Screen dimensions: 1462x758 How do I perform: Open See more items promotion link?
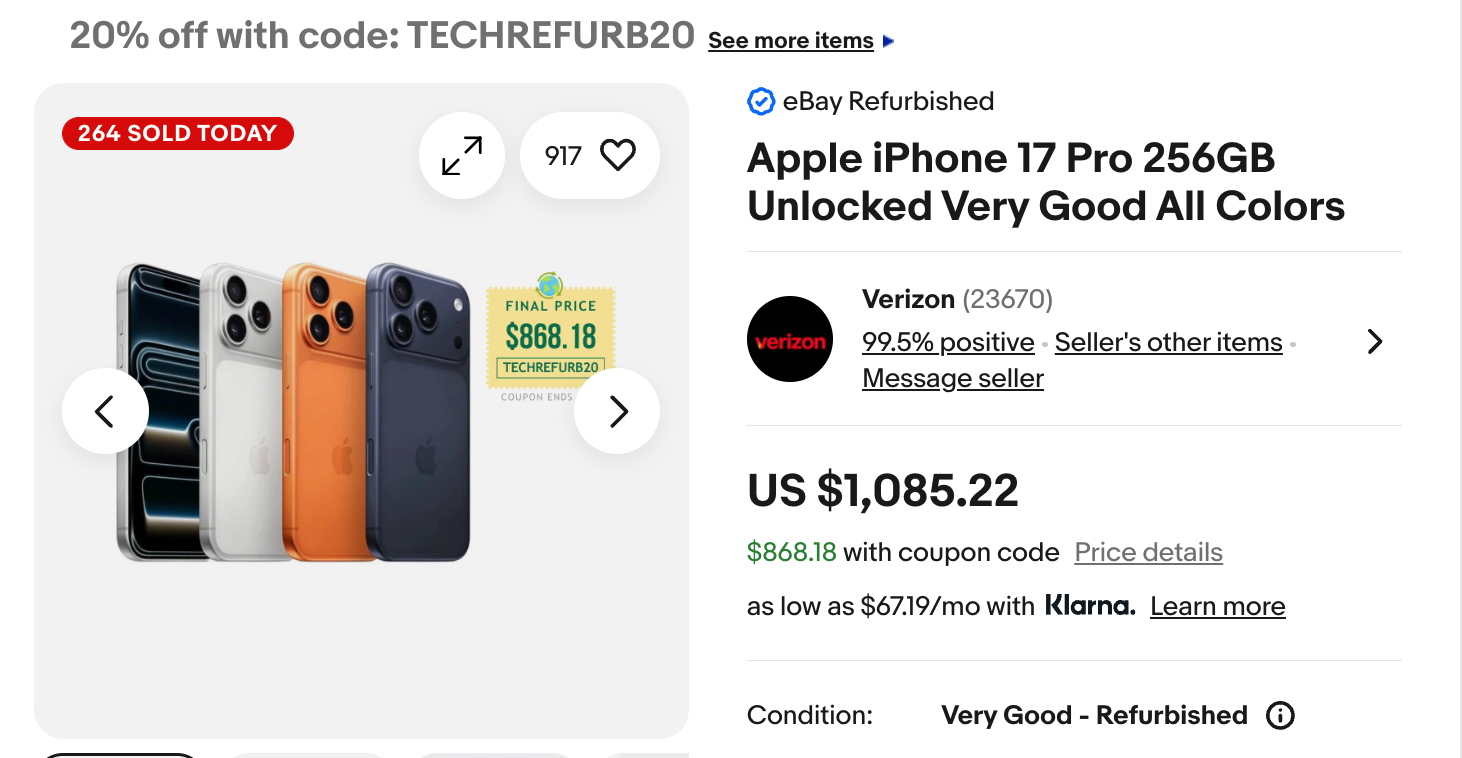click(790, 40)
